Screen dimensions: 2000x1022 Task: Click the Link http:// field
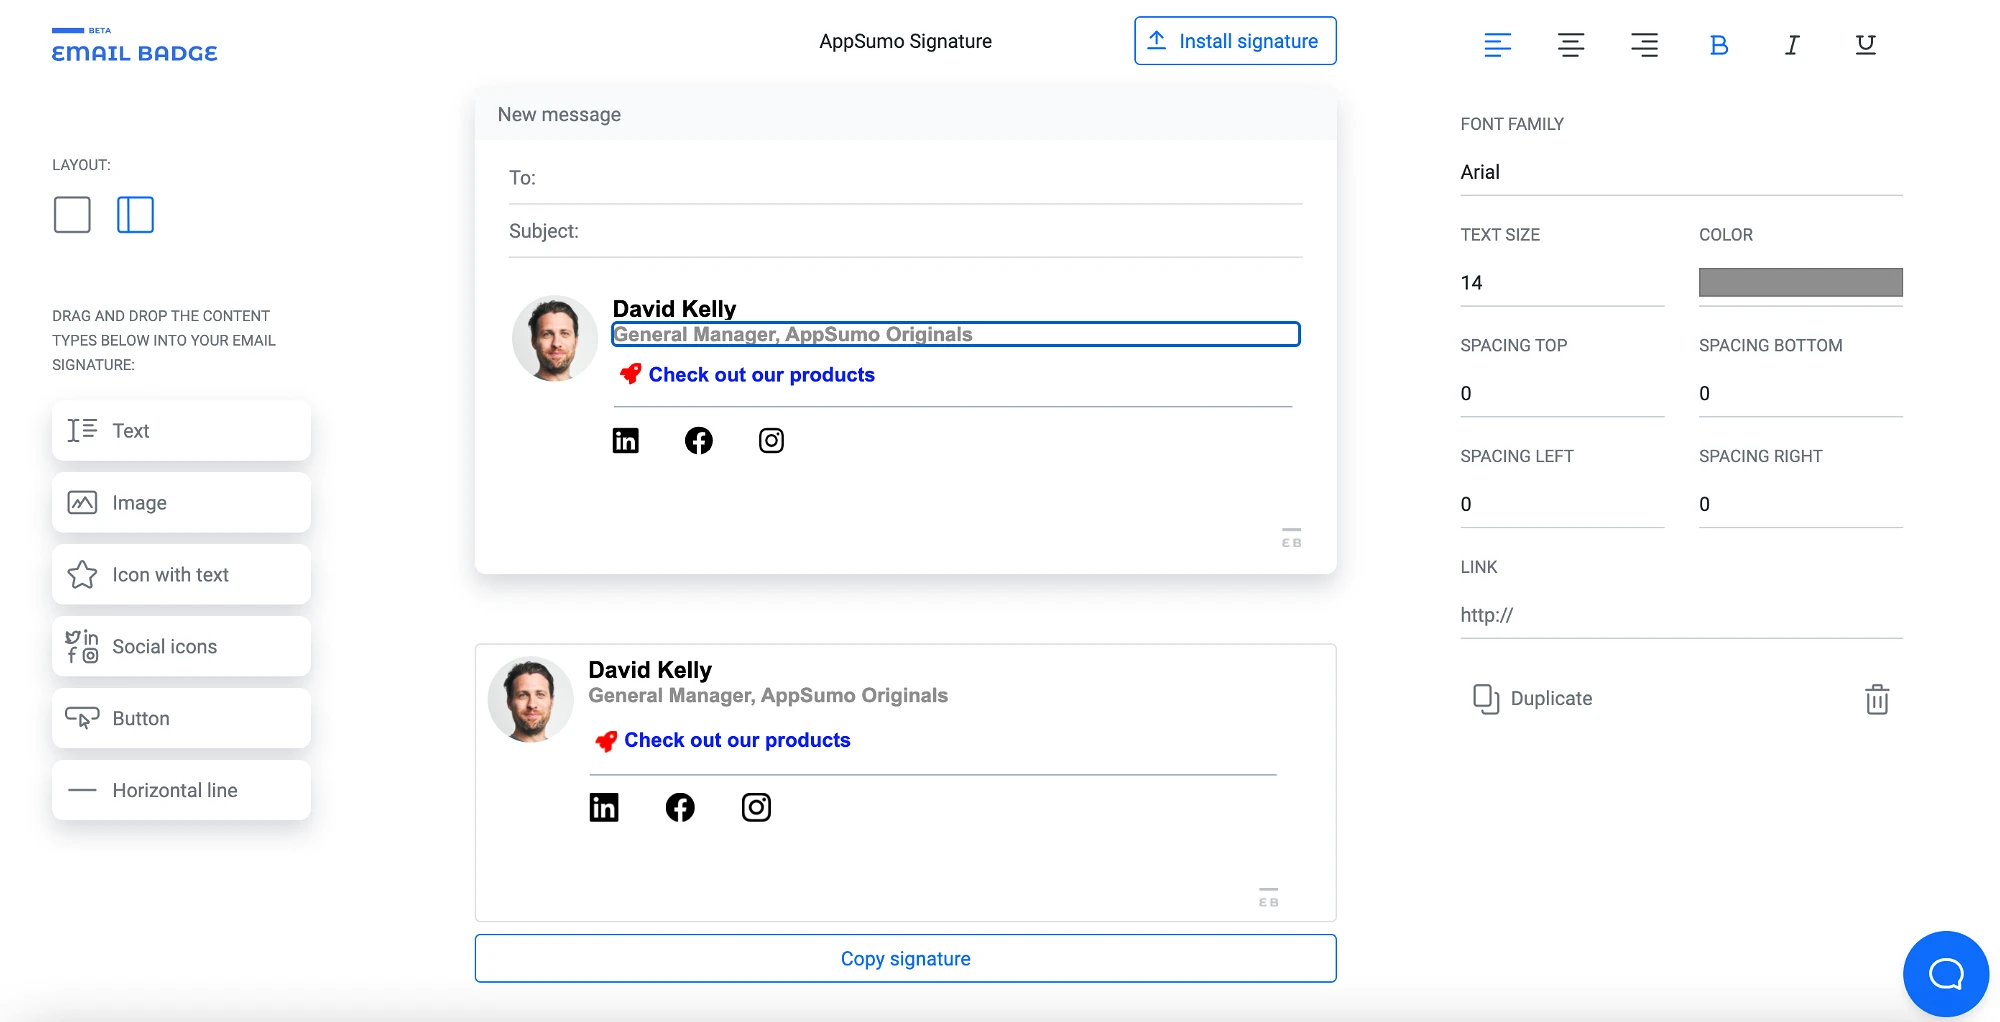1681,615
